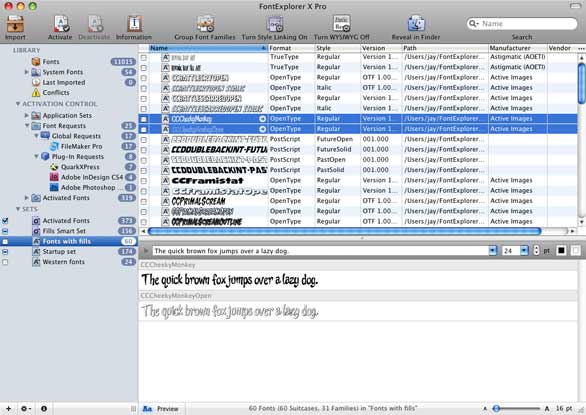
Task: Select Fonts in the library
Action: coord(51,62)
